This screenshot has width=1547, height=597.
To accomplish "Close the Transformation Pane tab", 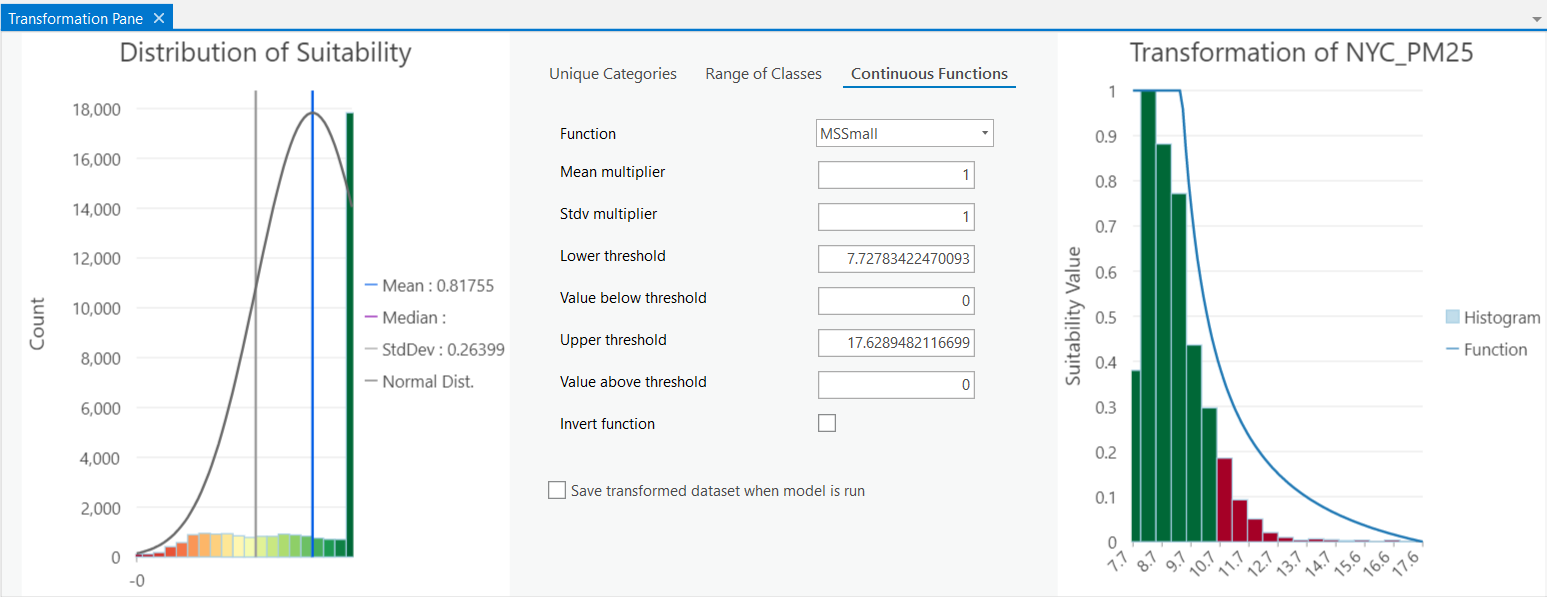I will click(x=159, y=18).
